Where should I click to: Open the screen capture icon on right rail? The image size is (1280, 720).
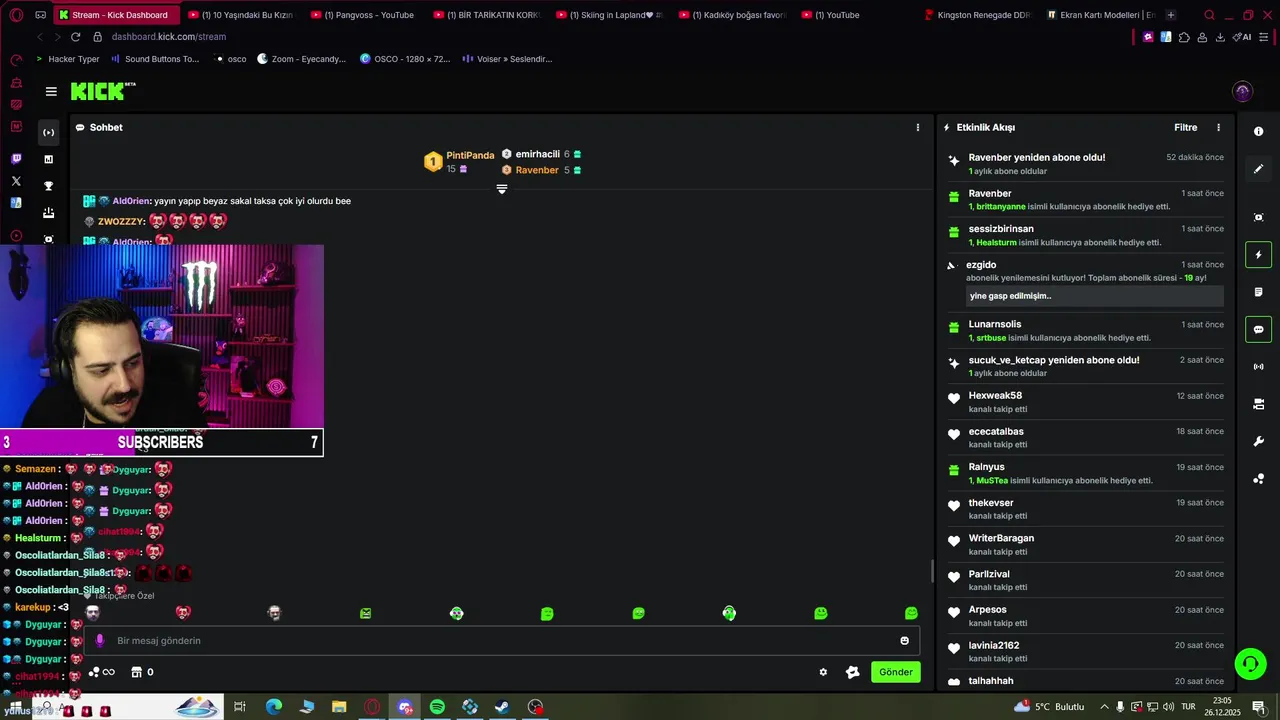[x=1258, y=217]
